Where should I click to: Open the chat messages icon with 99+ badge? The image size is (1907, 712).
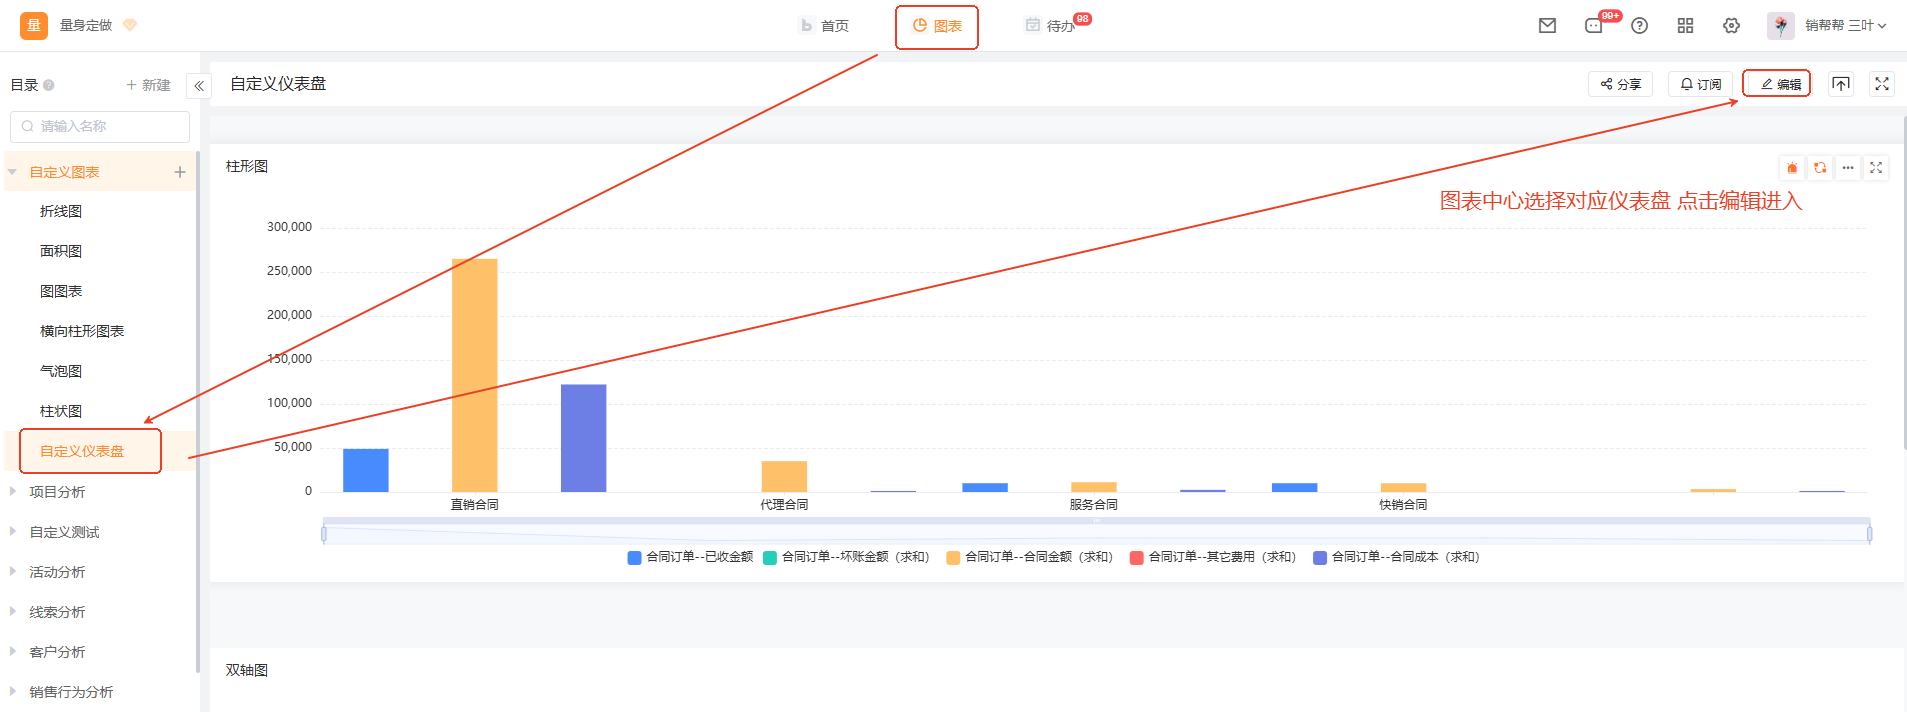click(x=1594, y=26)
